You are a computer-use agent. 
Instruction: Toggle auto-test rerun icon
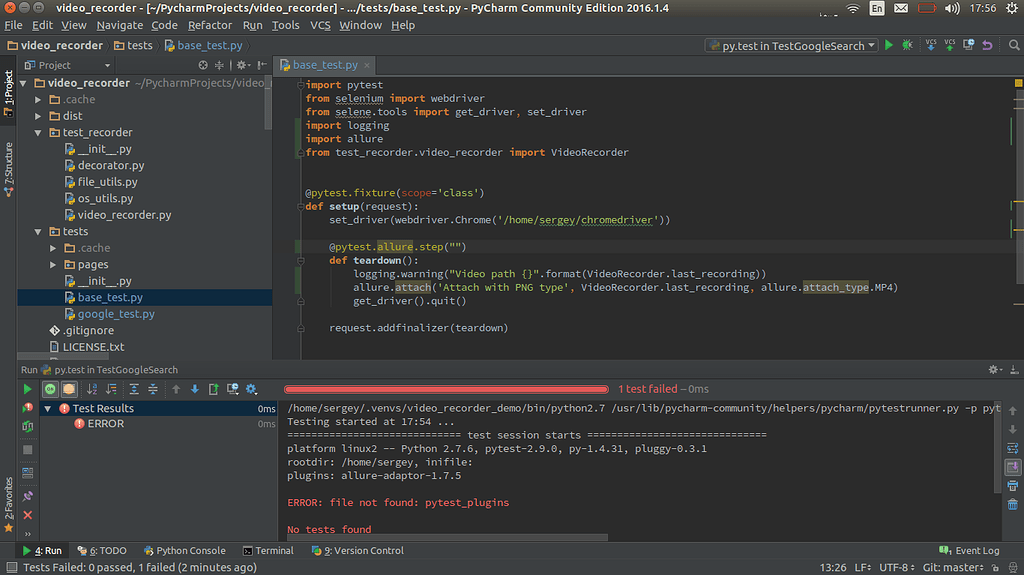click(27, 426)
